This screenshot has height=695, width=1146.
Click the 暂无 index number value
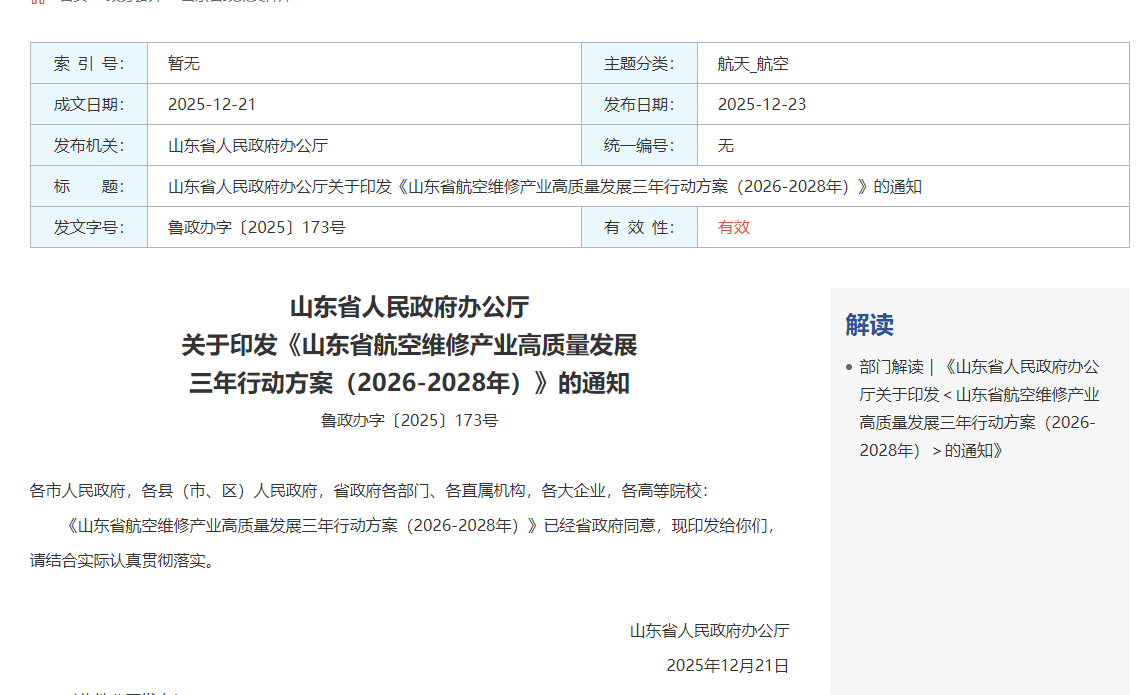pyautogui.click(x=184, y=64)
